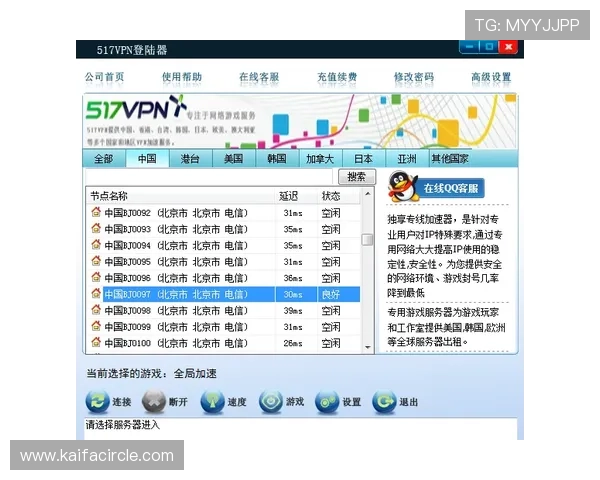The width and height of the screenshot is (600, 480).
Task: Select node 中国BJ0098 row
Action: click(x=224, y=310)
